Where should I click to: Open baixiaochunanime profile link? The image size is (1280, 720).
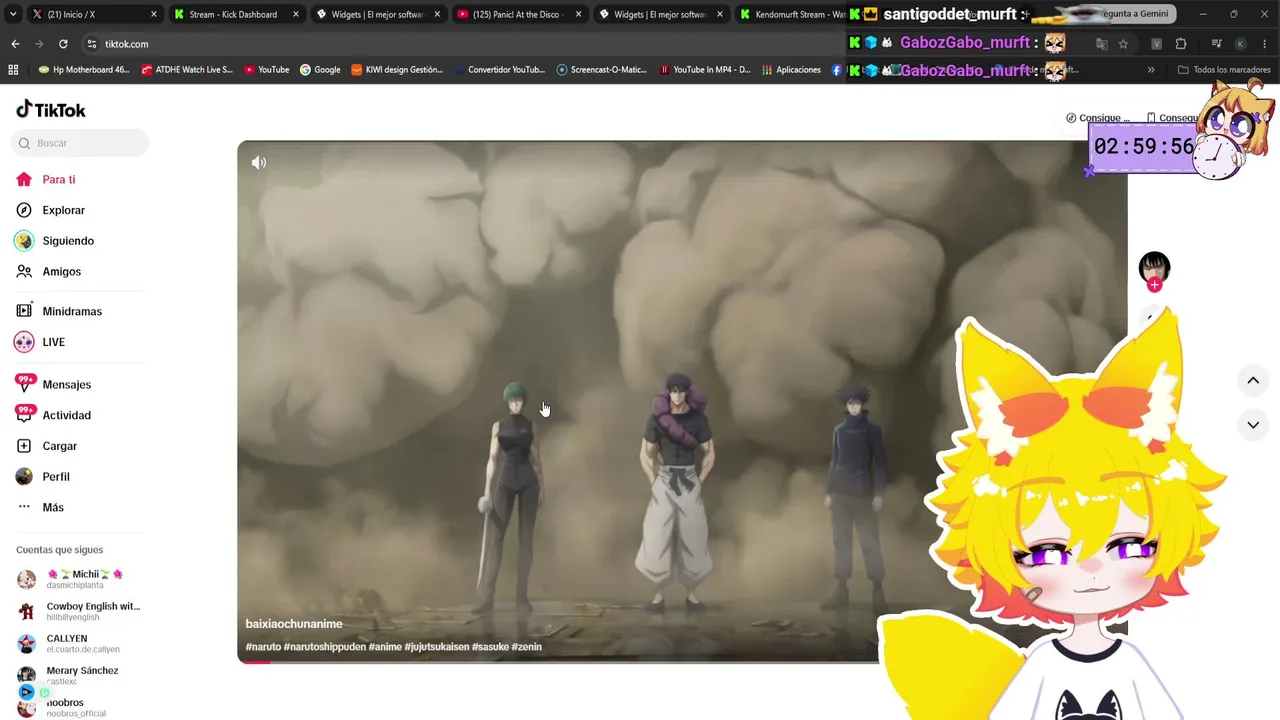pos(294,624)
